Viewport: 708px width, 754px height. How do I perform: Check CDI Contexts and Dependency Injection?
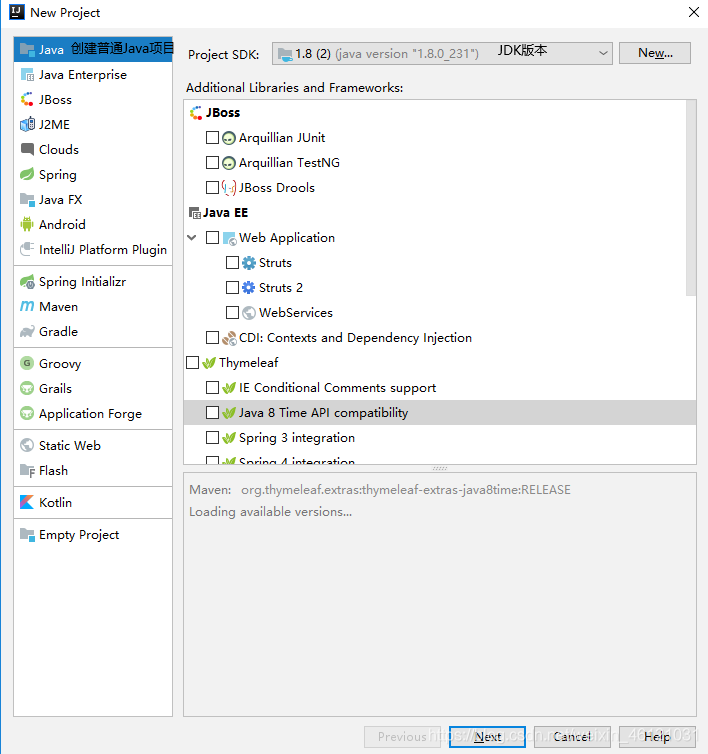tap(212, 338)
